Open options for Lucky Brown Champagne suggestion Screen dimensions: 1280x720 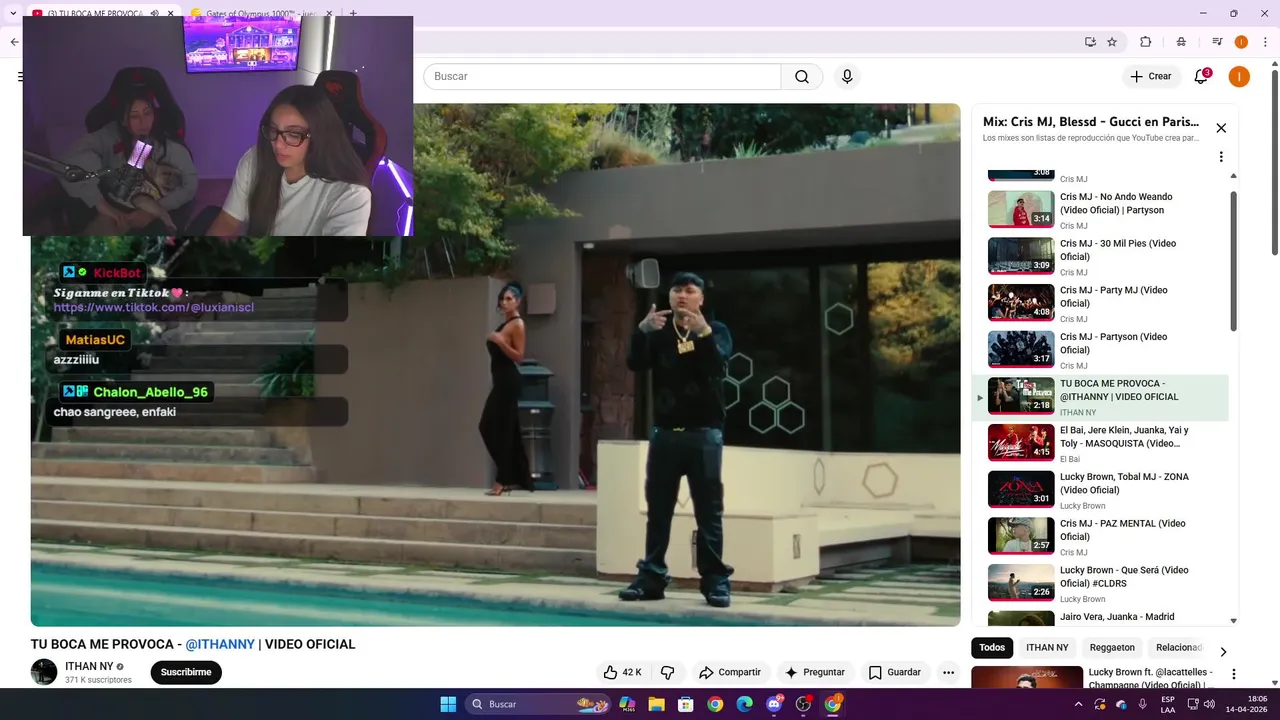(x=1234, y=674)
